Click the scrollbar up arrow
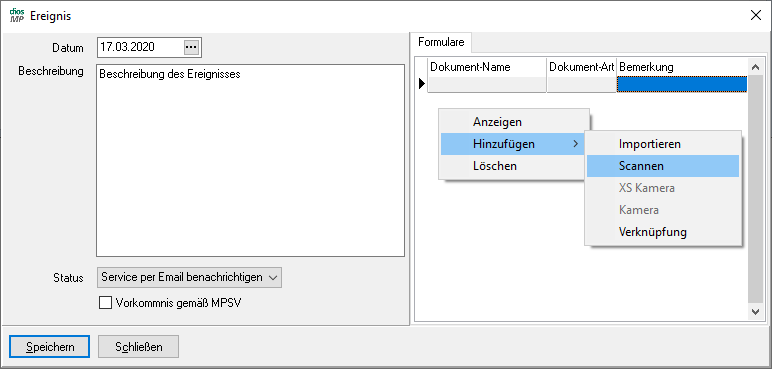 point(755,67)
